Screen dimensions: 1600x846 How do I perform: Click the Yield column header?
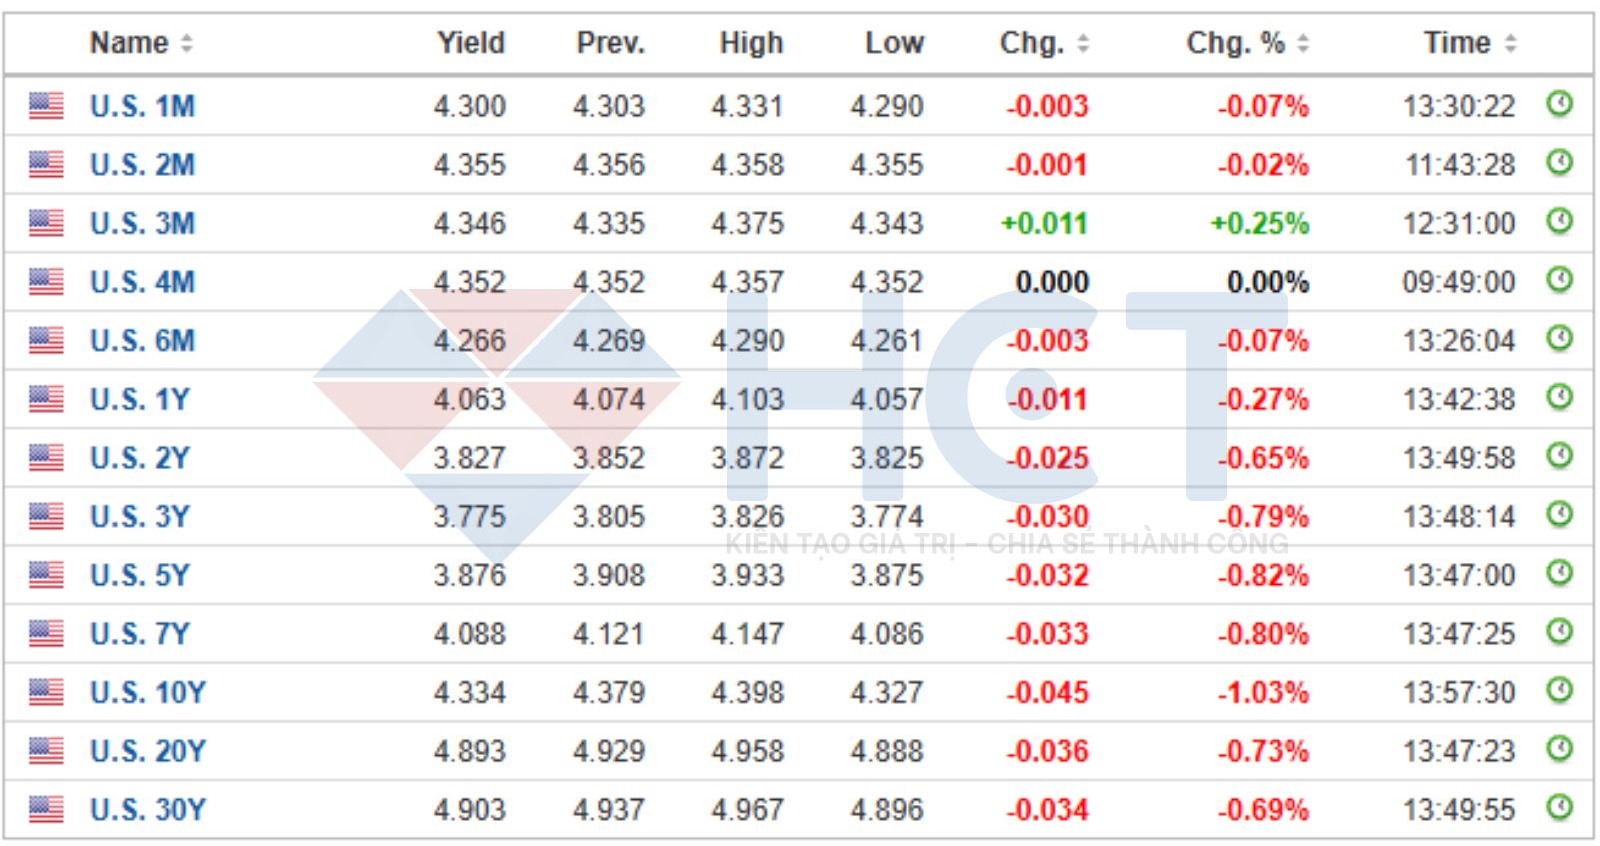[x=470, y=43]
